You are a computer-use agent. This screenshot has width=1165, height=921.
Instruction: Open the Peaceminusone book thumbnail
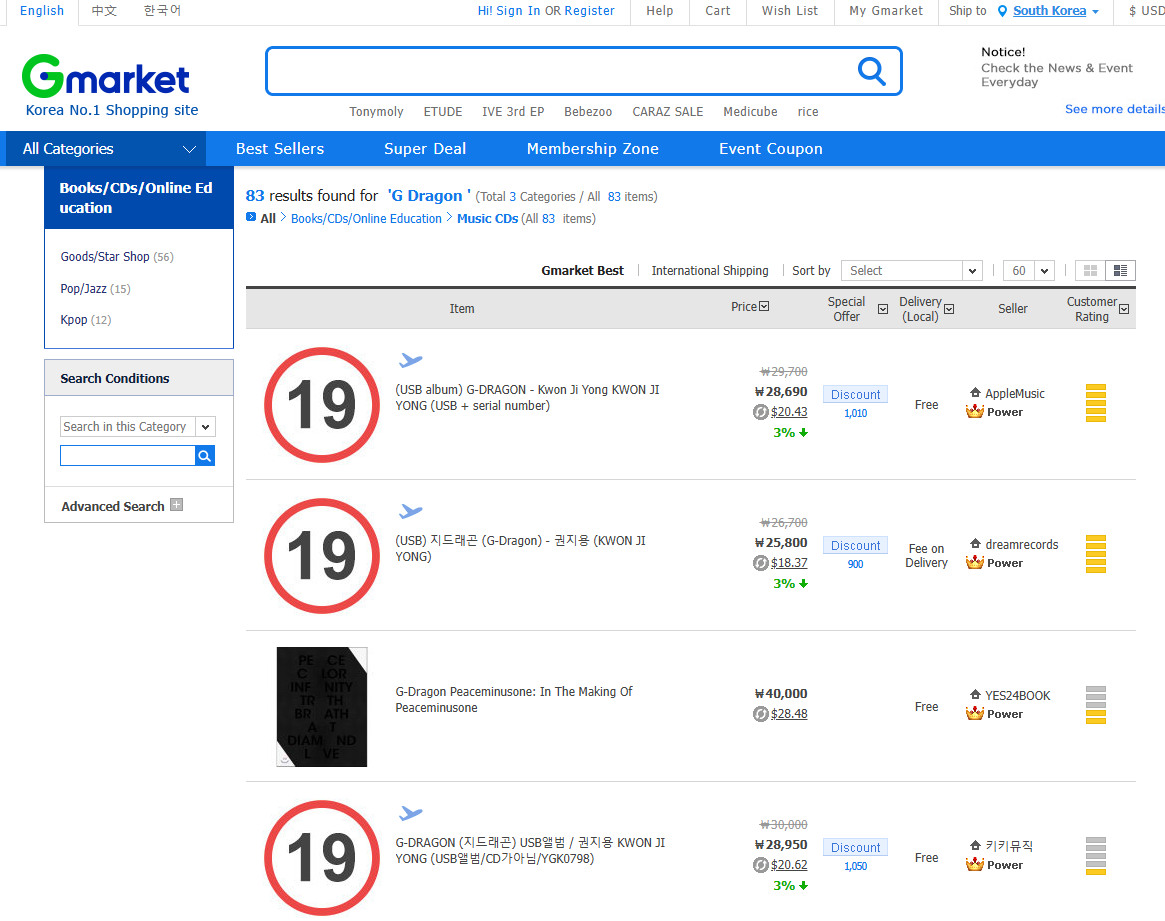pyautogui.click(x=322, y=707)
